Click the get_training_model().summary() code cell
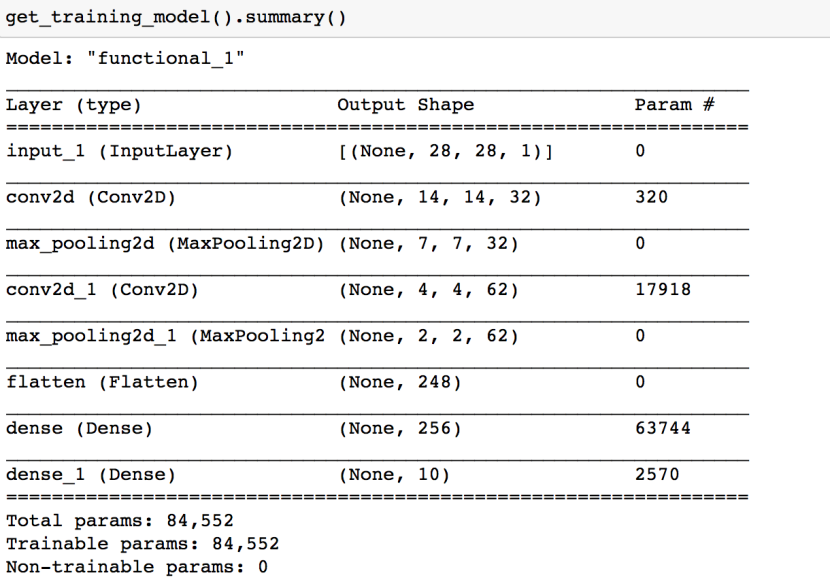This screenshot has height=587, width=830. point(415,18)
